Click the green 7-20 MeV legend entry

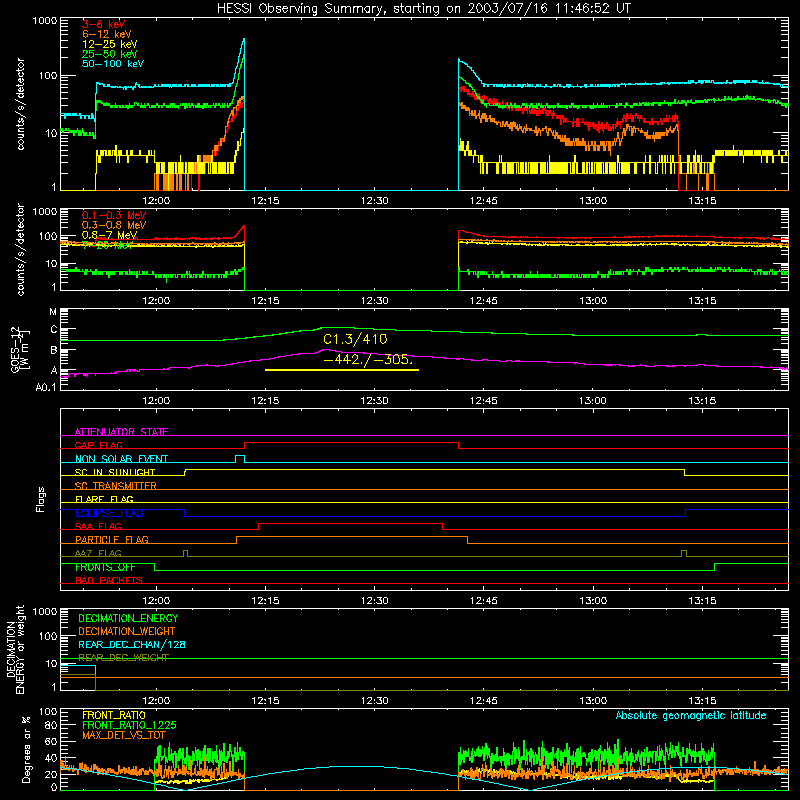(x=107, y=245)
